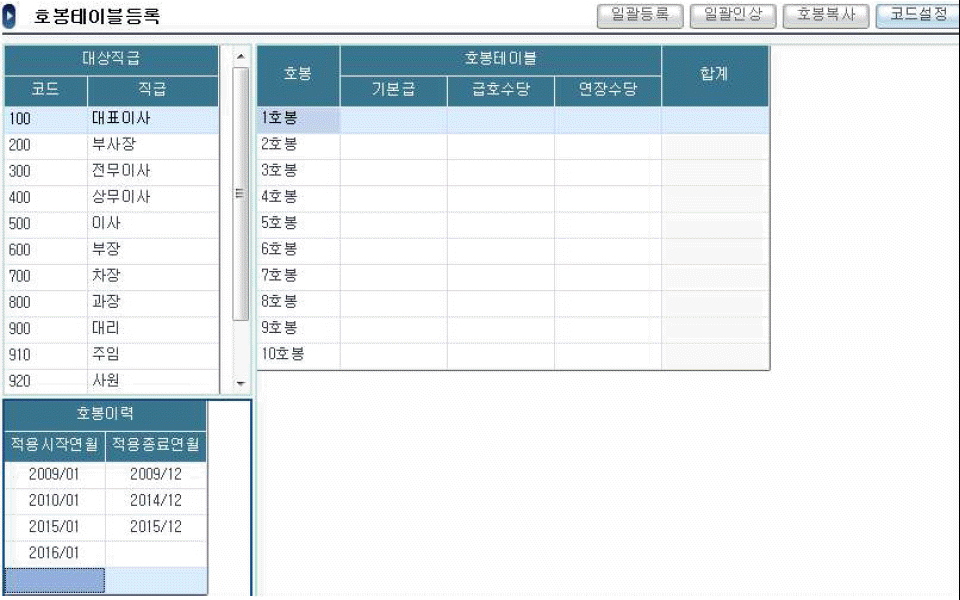960x600 pixels.
Task: Click the 연장수당 cell for 5호봉
Action: 607,223
